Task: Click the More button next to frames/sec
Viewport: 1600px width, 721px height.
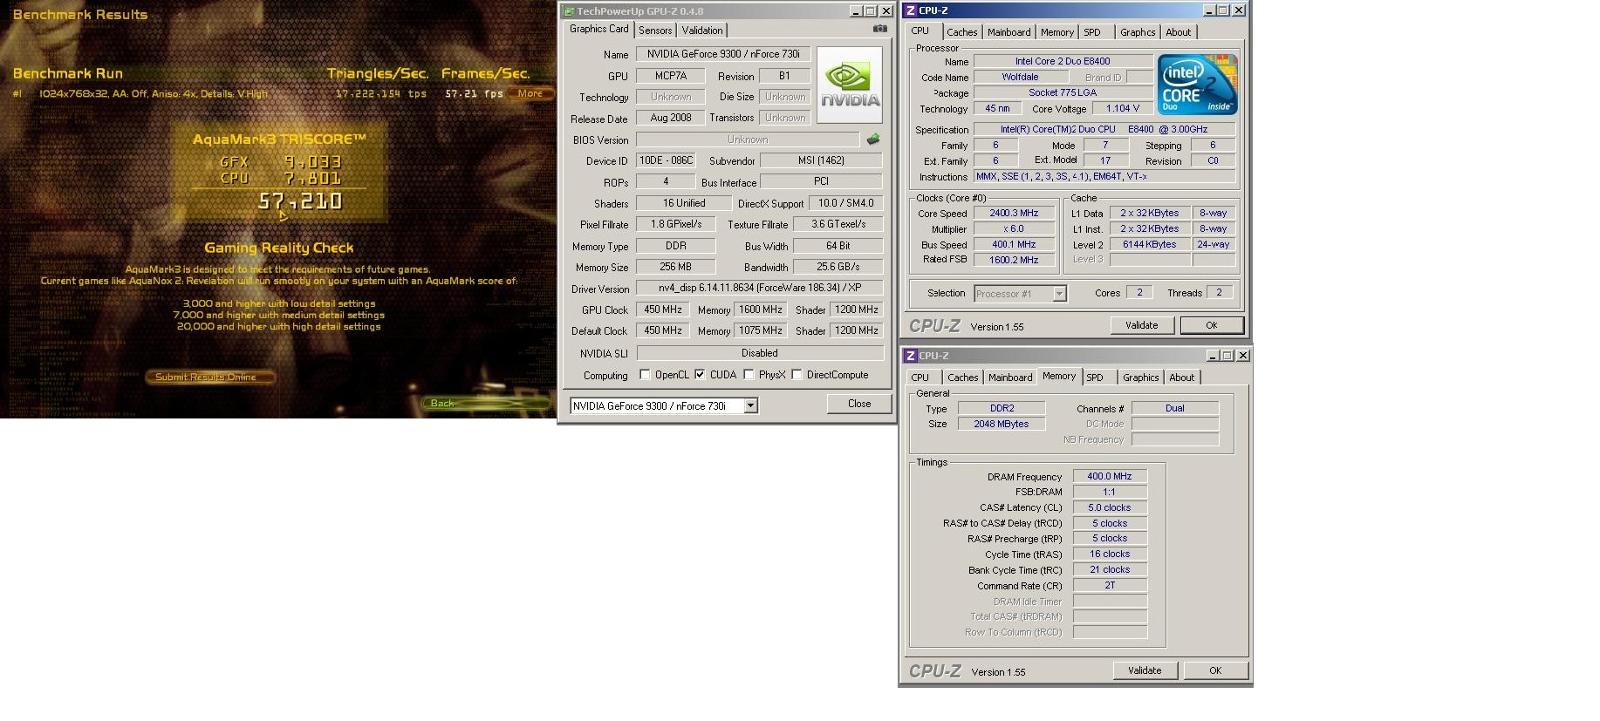Action: [530, 94]
